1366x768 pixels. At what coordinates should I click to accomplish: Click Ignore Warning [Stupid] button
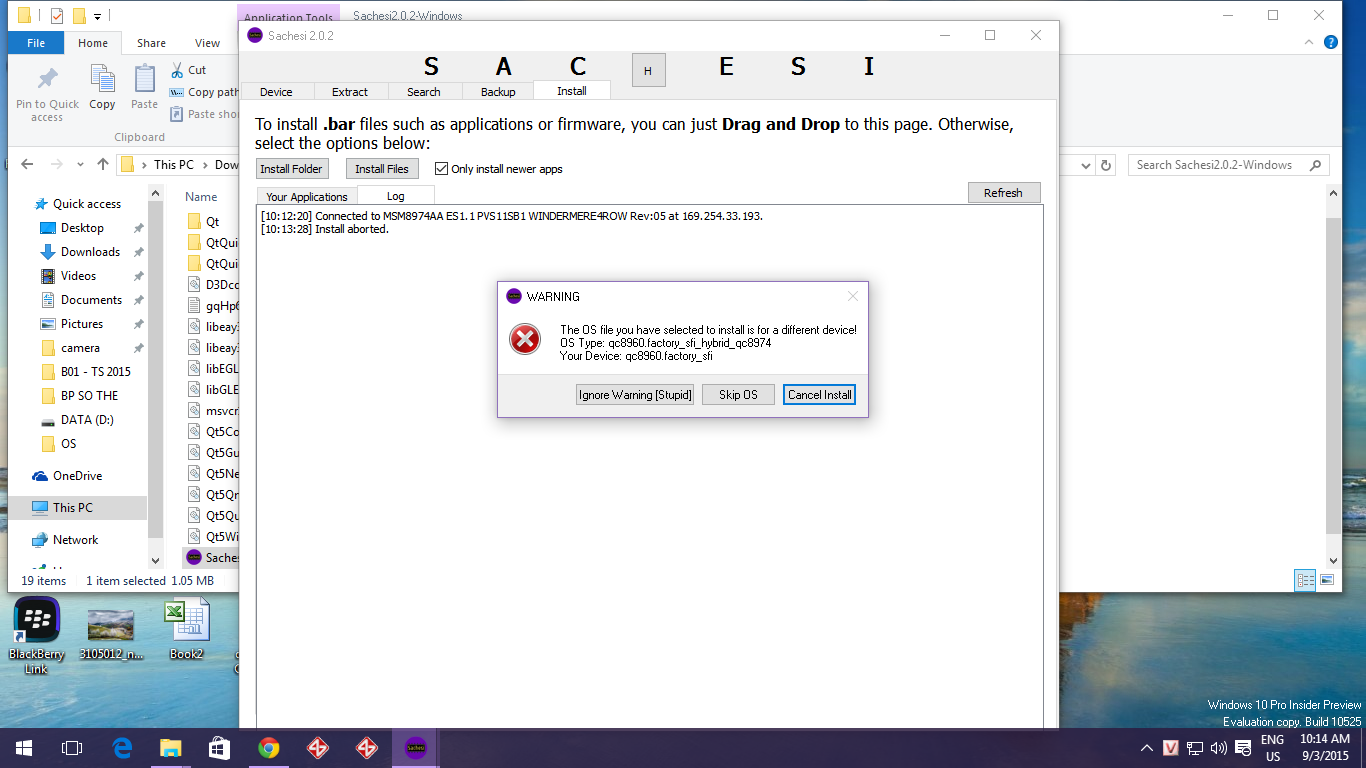click(x=635, y=395)
